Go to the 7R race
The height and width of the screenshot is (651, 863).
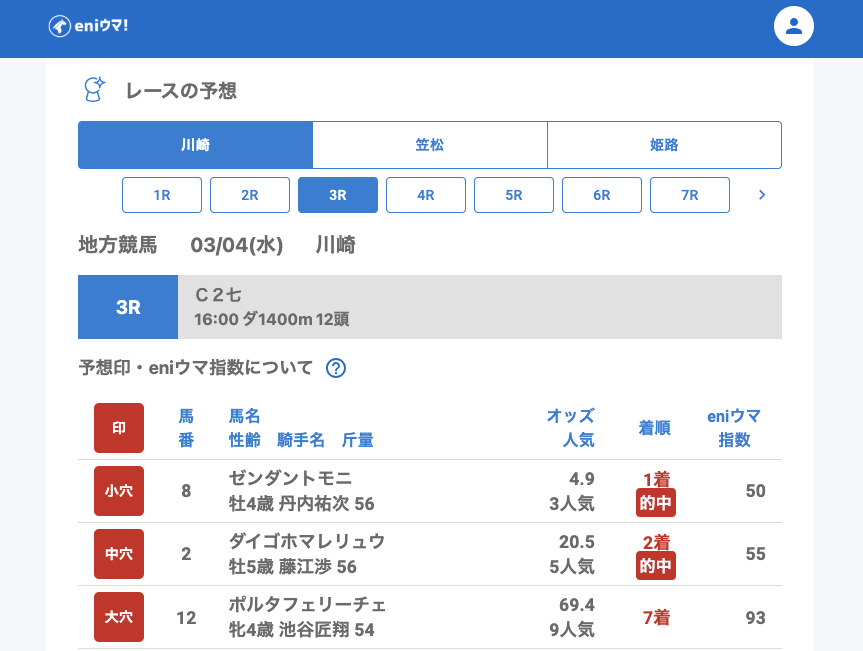point(690,195)
